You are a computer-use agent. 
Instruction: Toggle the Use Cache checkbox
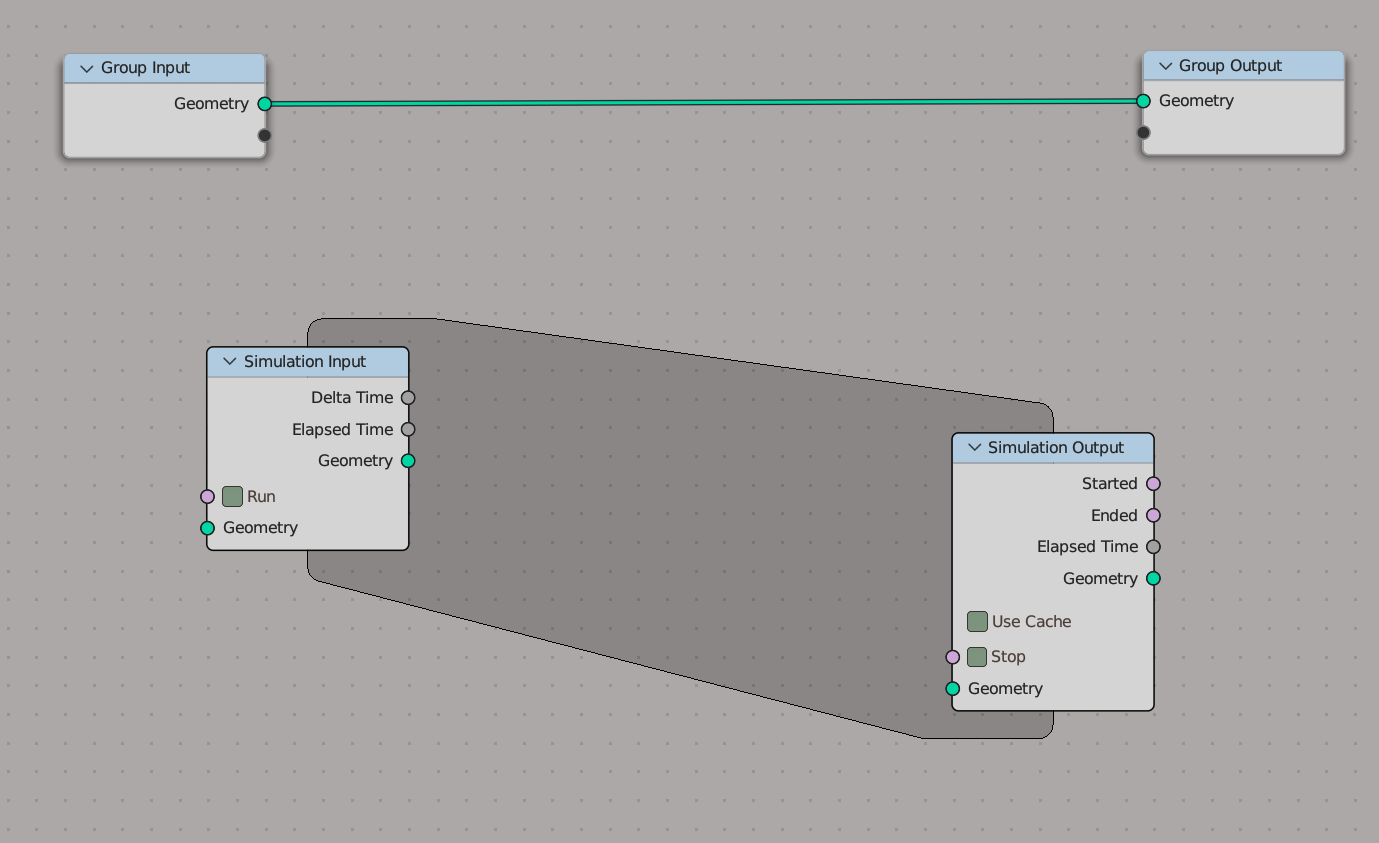(x=978, y=622)
